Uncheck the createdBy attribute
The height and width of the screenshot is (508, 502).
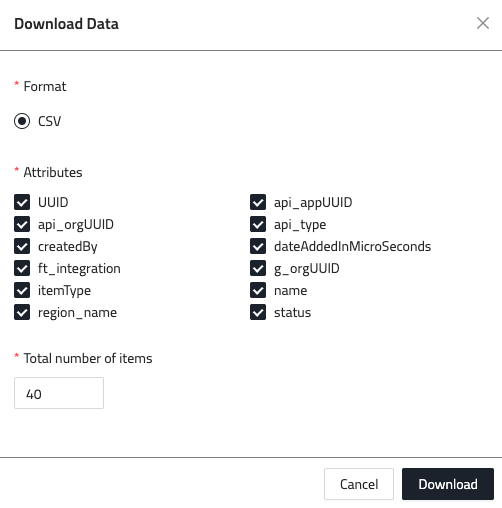(22, 246)
